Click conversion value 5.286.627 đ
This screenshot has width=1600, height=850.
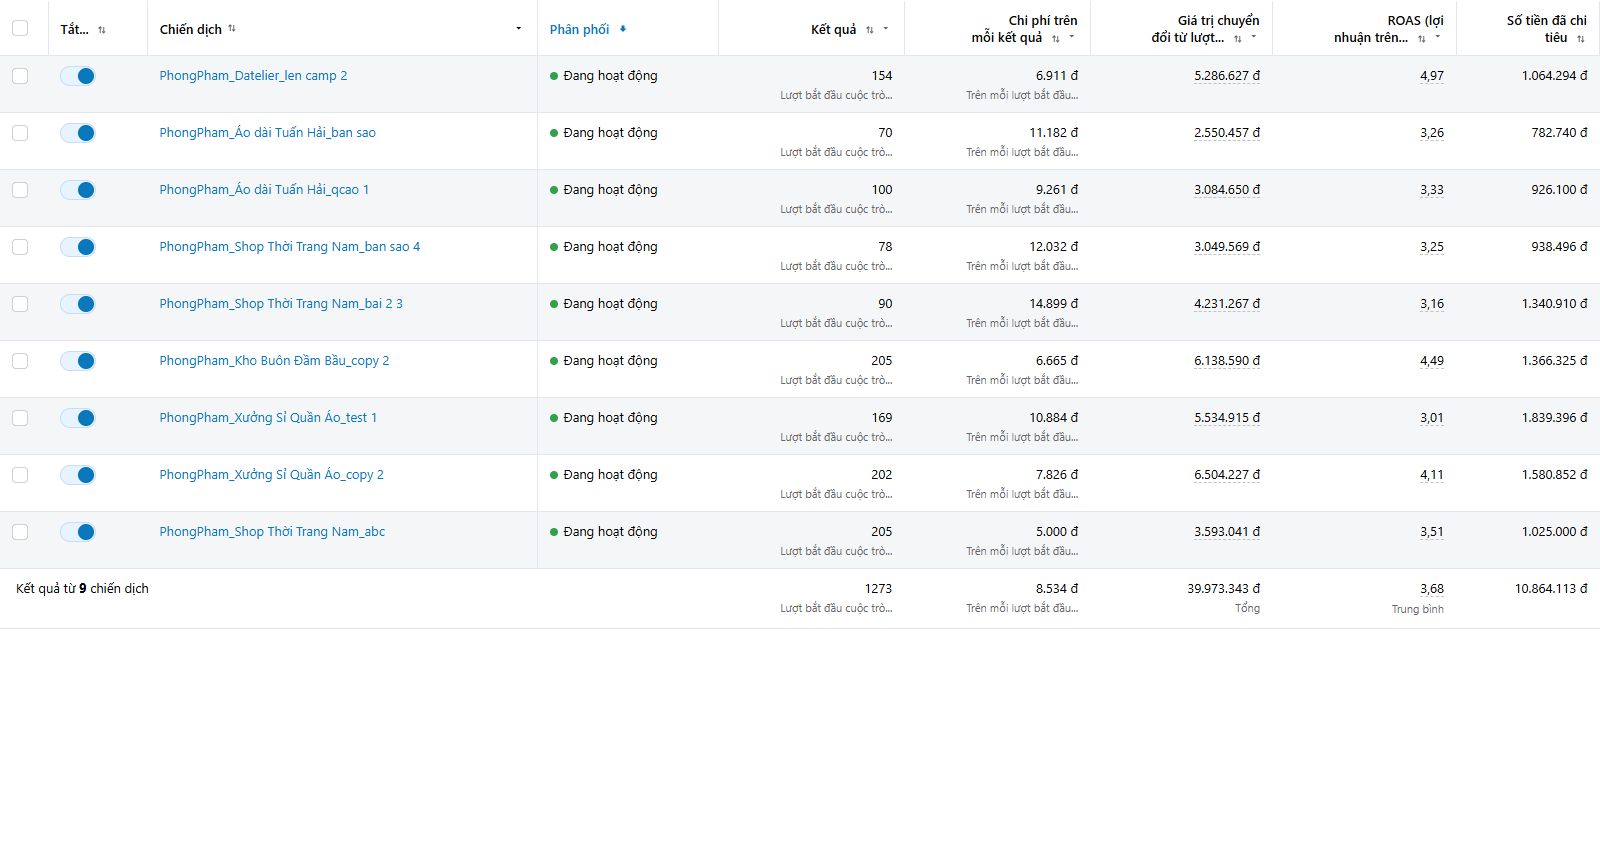click(1227, 76)
